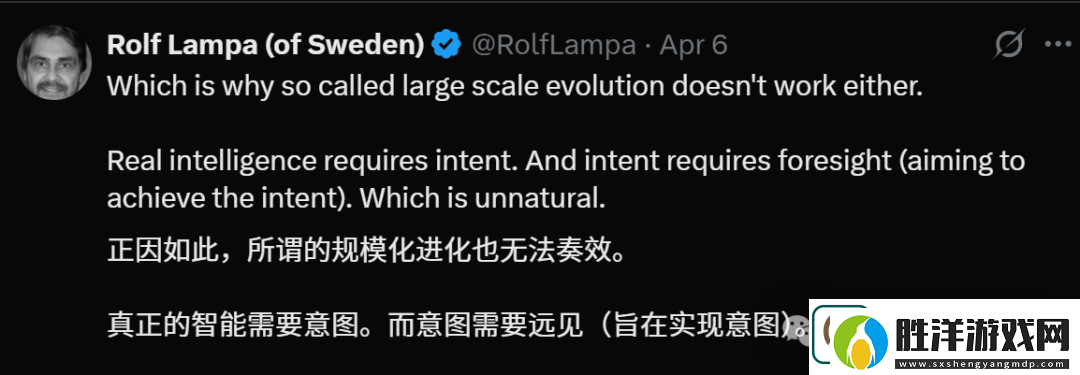Screen dimensions: 1080x375
Task: Open Rolf Lampa's profile avatar photo
Action: tap(54, 63)
